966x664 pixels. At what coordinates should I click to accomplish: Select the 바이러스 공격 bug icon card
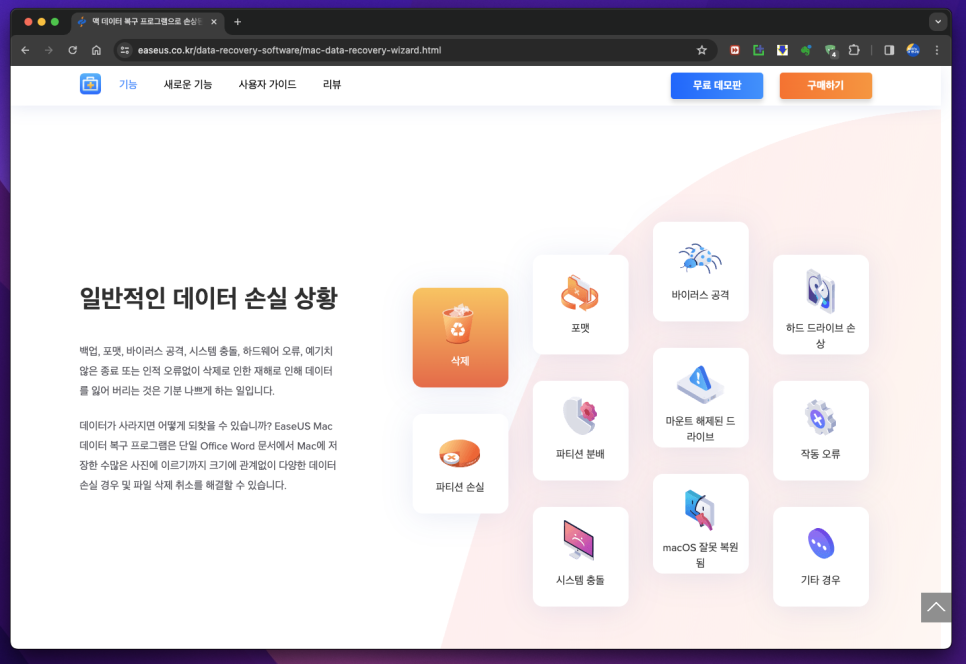click(x=700, y=272)
